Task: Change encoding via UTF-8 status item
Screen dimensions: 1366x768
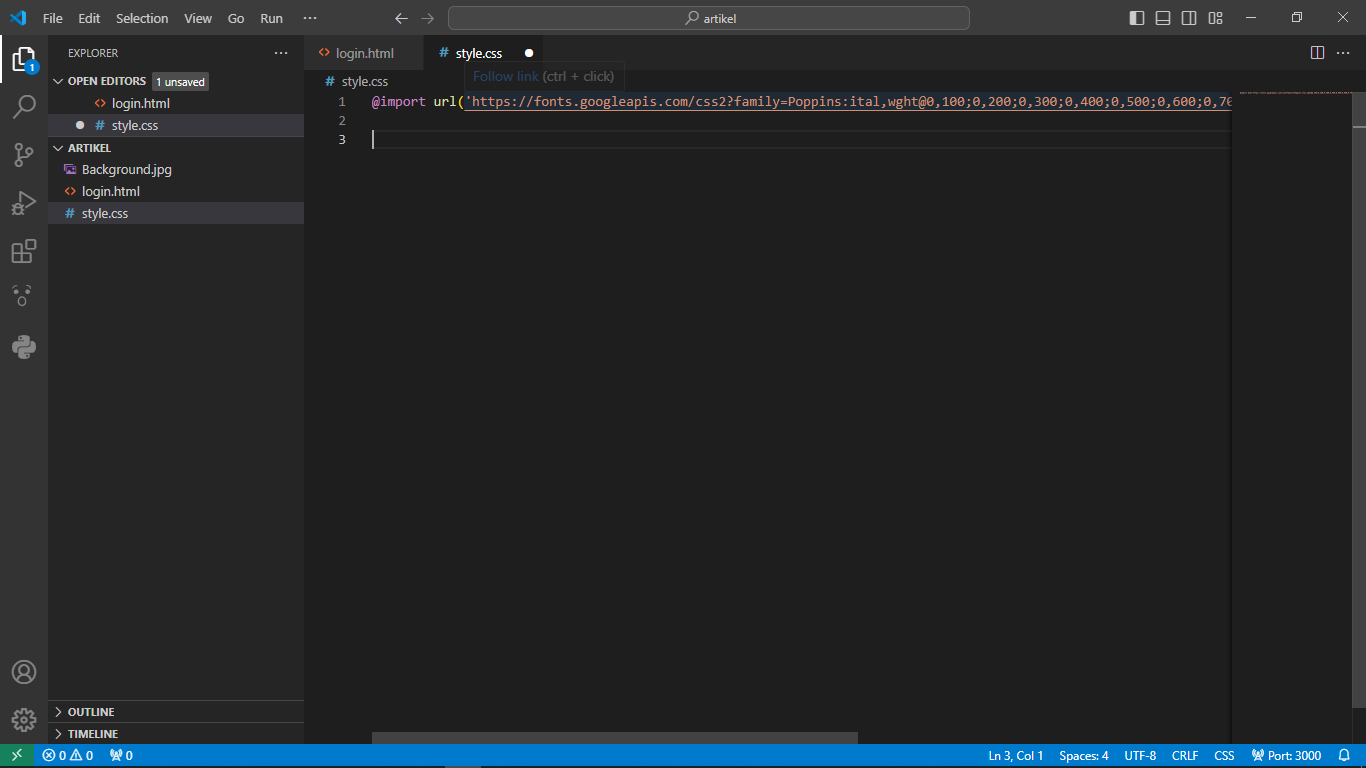Action: click(1140, 756)
